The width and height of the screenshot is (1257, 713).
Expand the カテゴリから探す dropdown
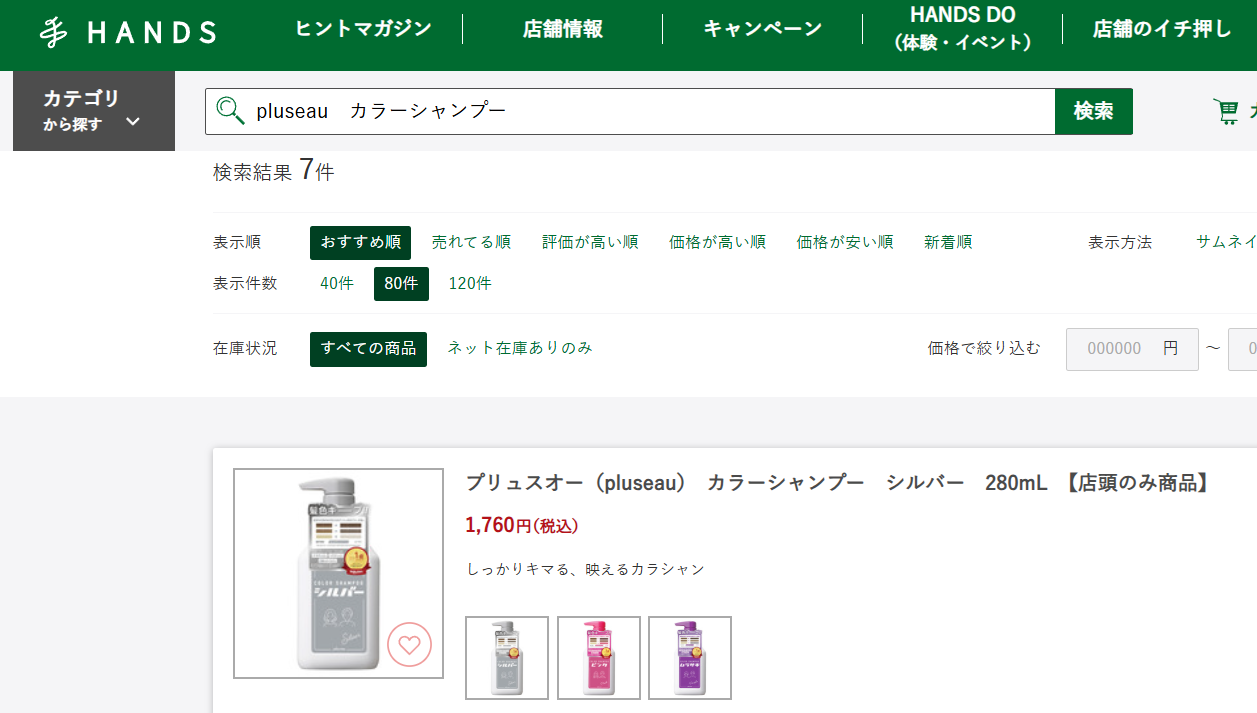pyautogui.click(x=94, y=111)
